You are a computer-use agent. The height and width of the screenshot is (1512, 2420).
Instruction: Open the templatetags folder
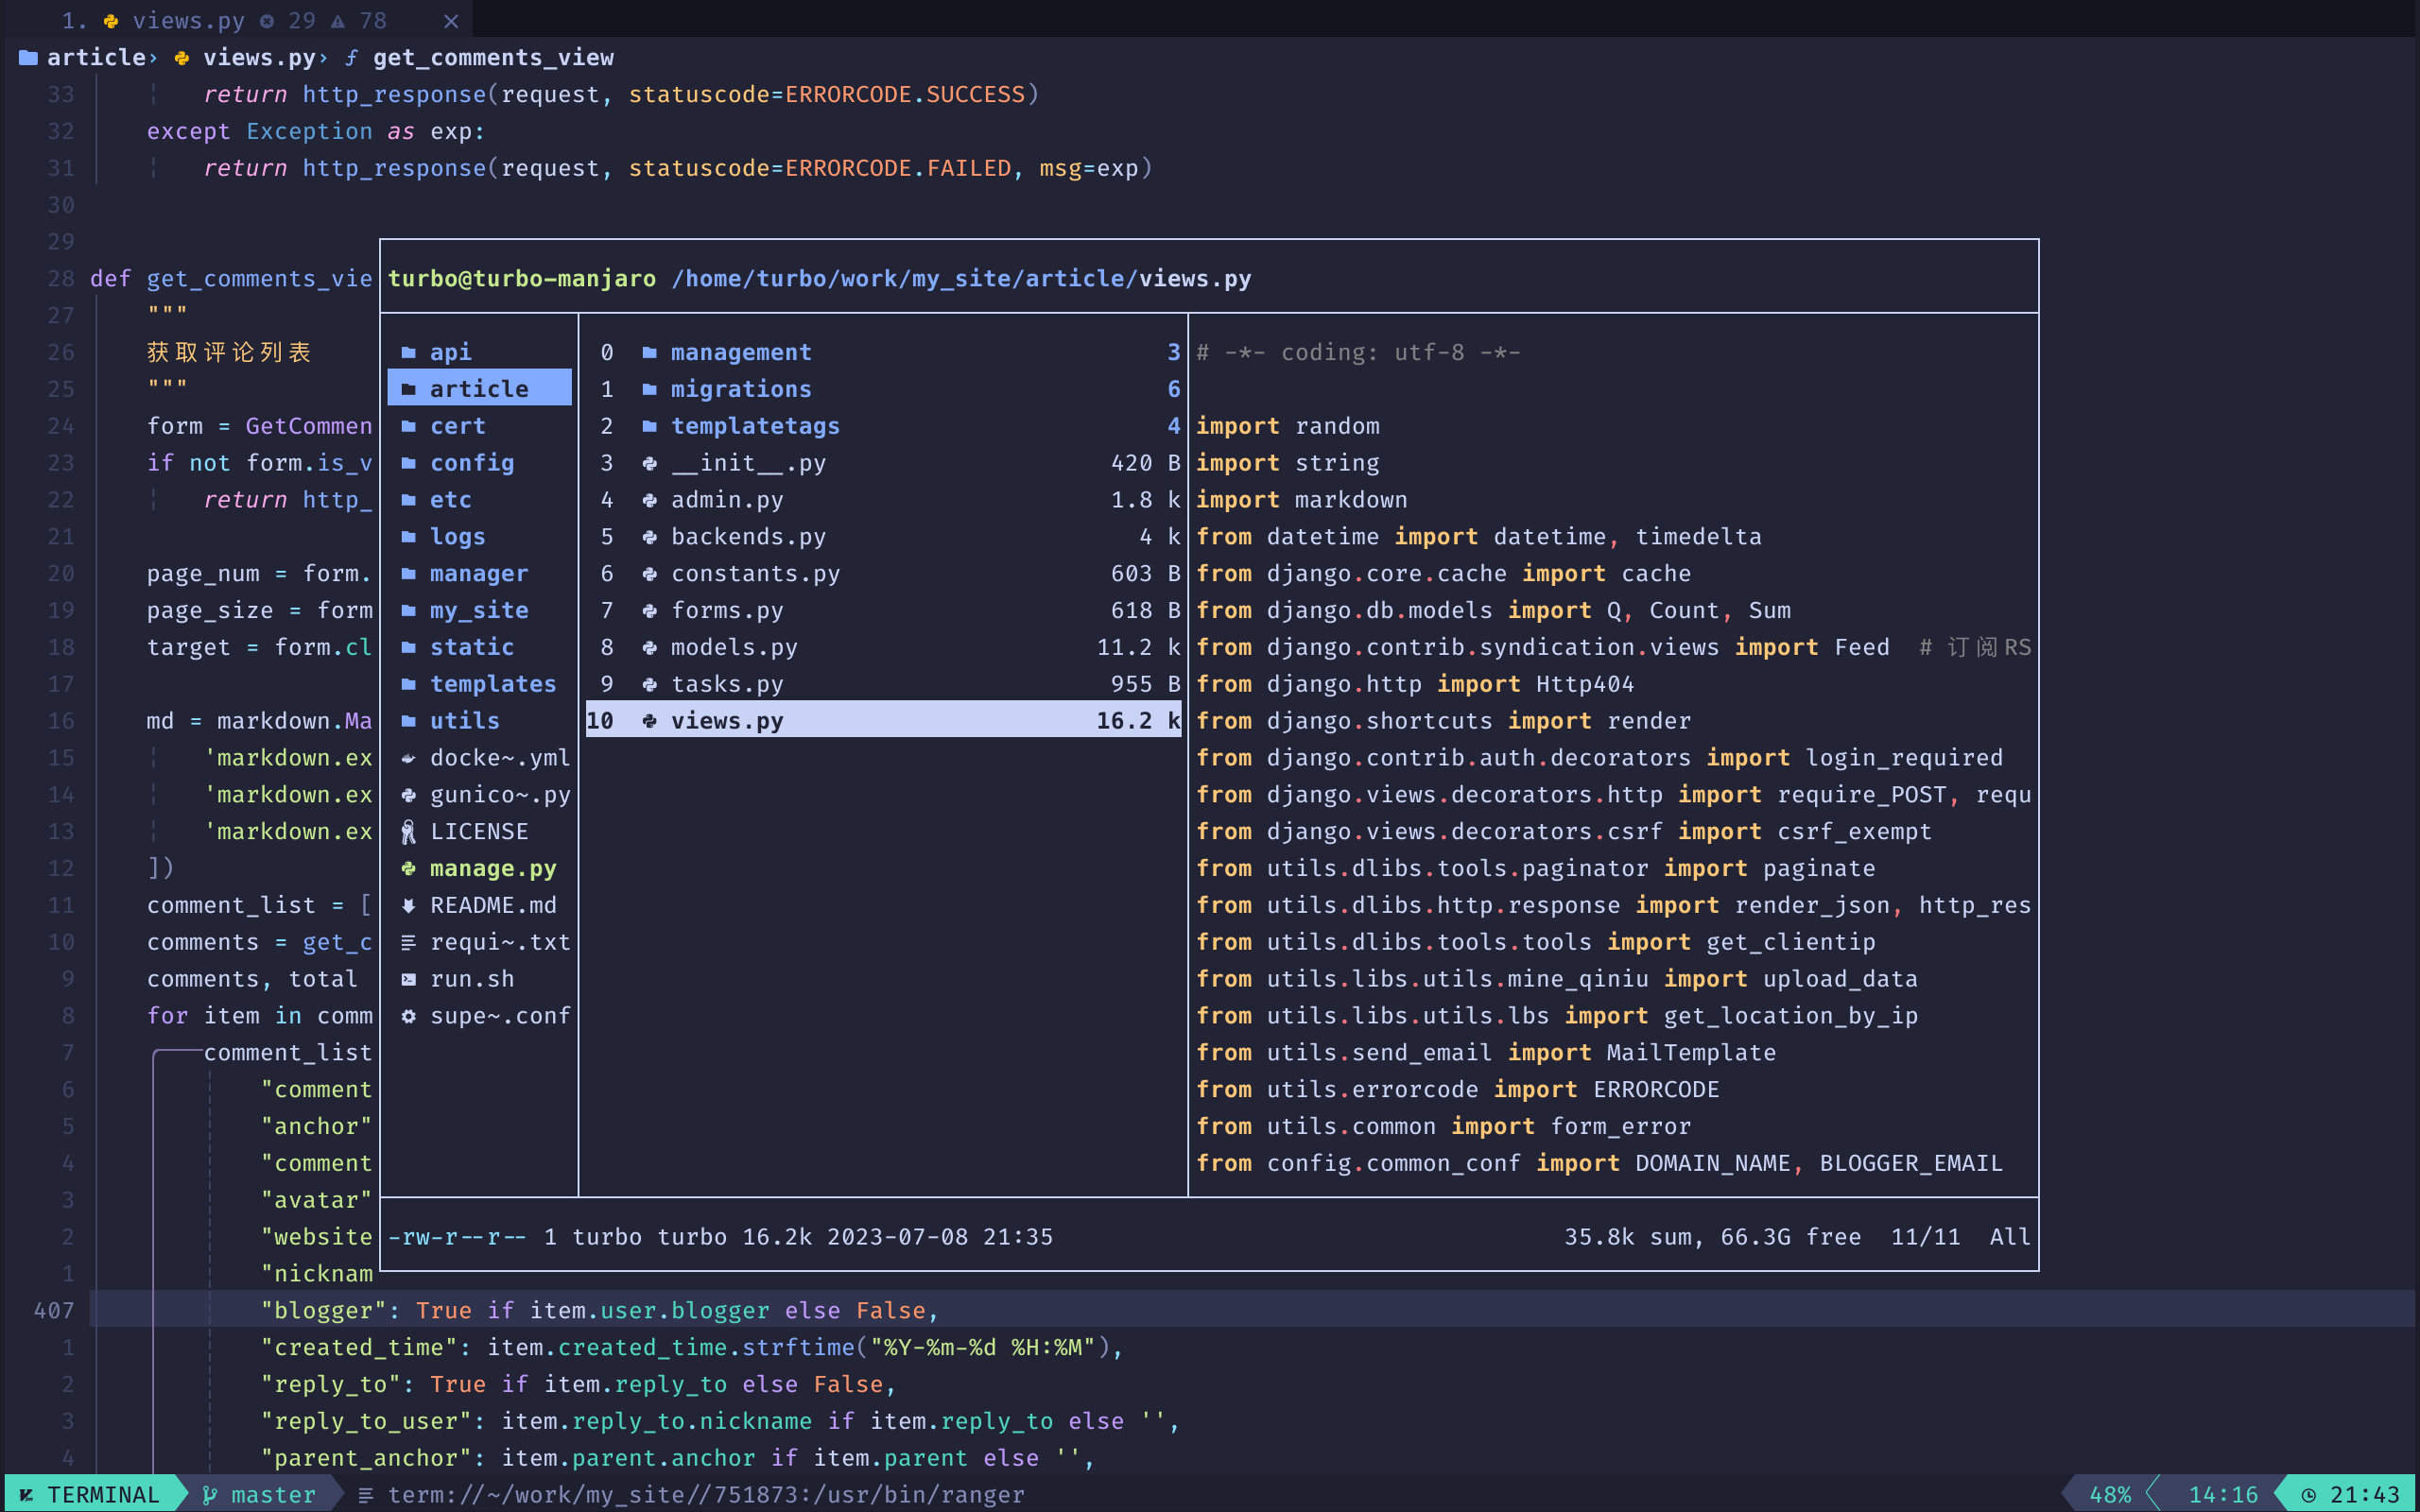pos(754,426)
